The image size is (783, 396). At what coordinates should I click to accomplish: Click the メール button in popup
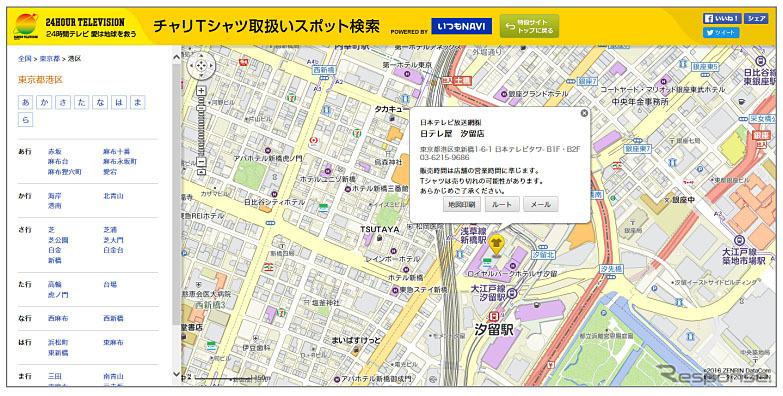(x=540, y=204)
